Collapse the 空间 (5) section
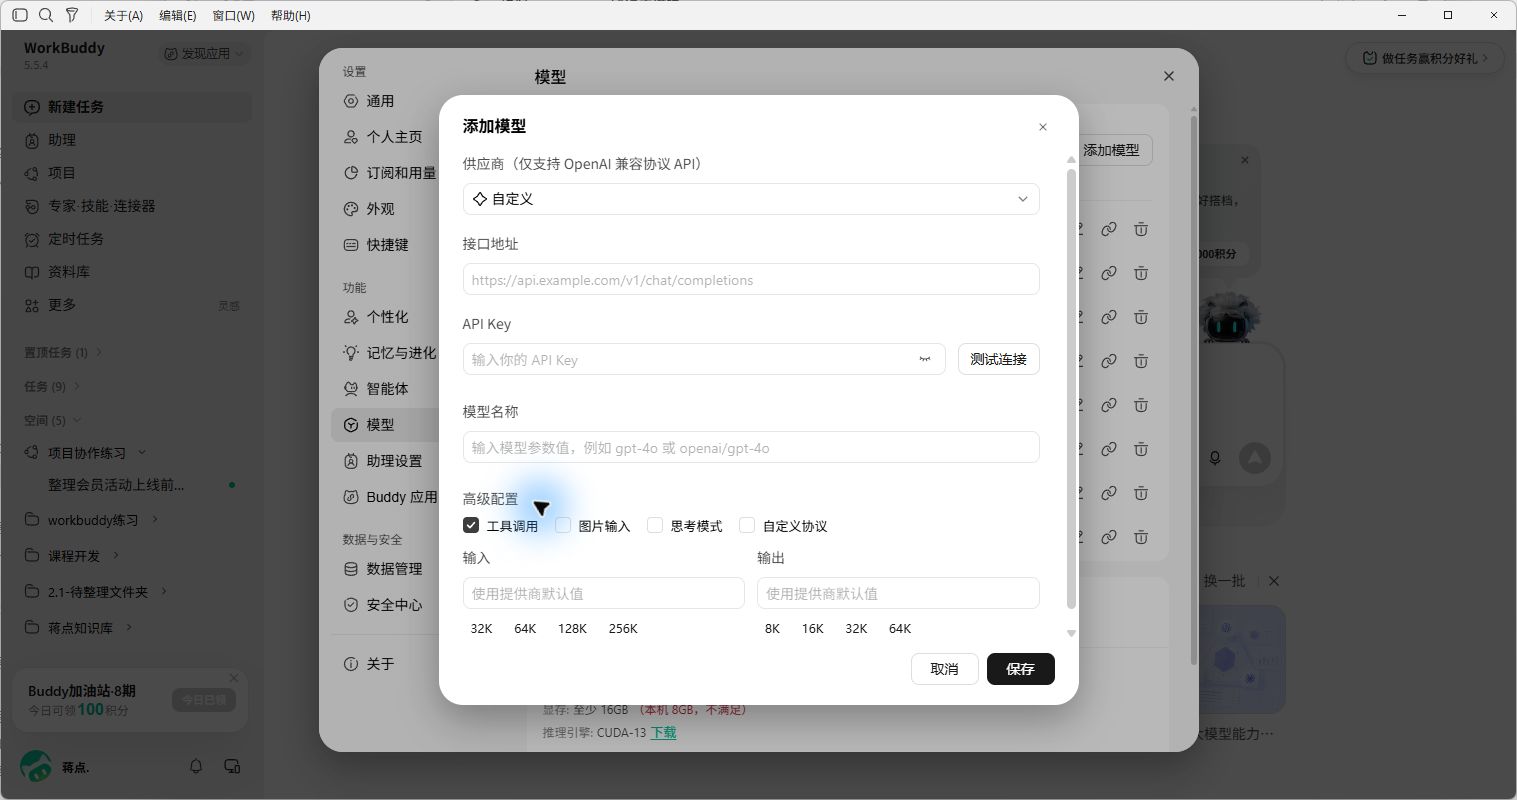Viewport: 1517px width, 800px height. point(53,420)
